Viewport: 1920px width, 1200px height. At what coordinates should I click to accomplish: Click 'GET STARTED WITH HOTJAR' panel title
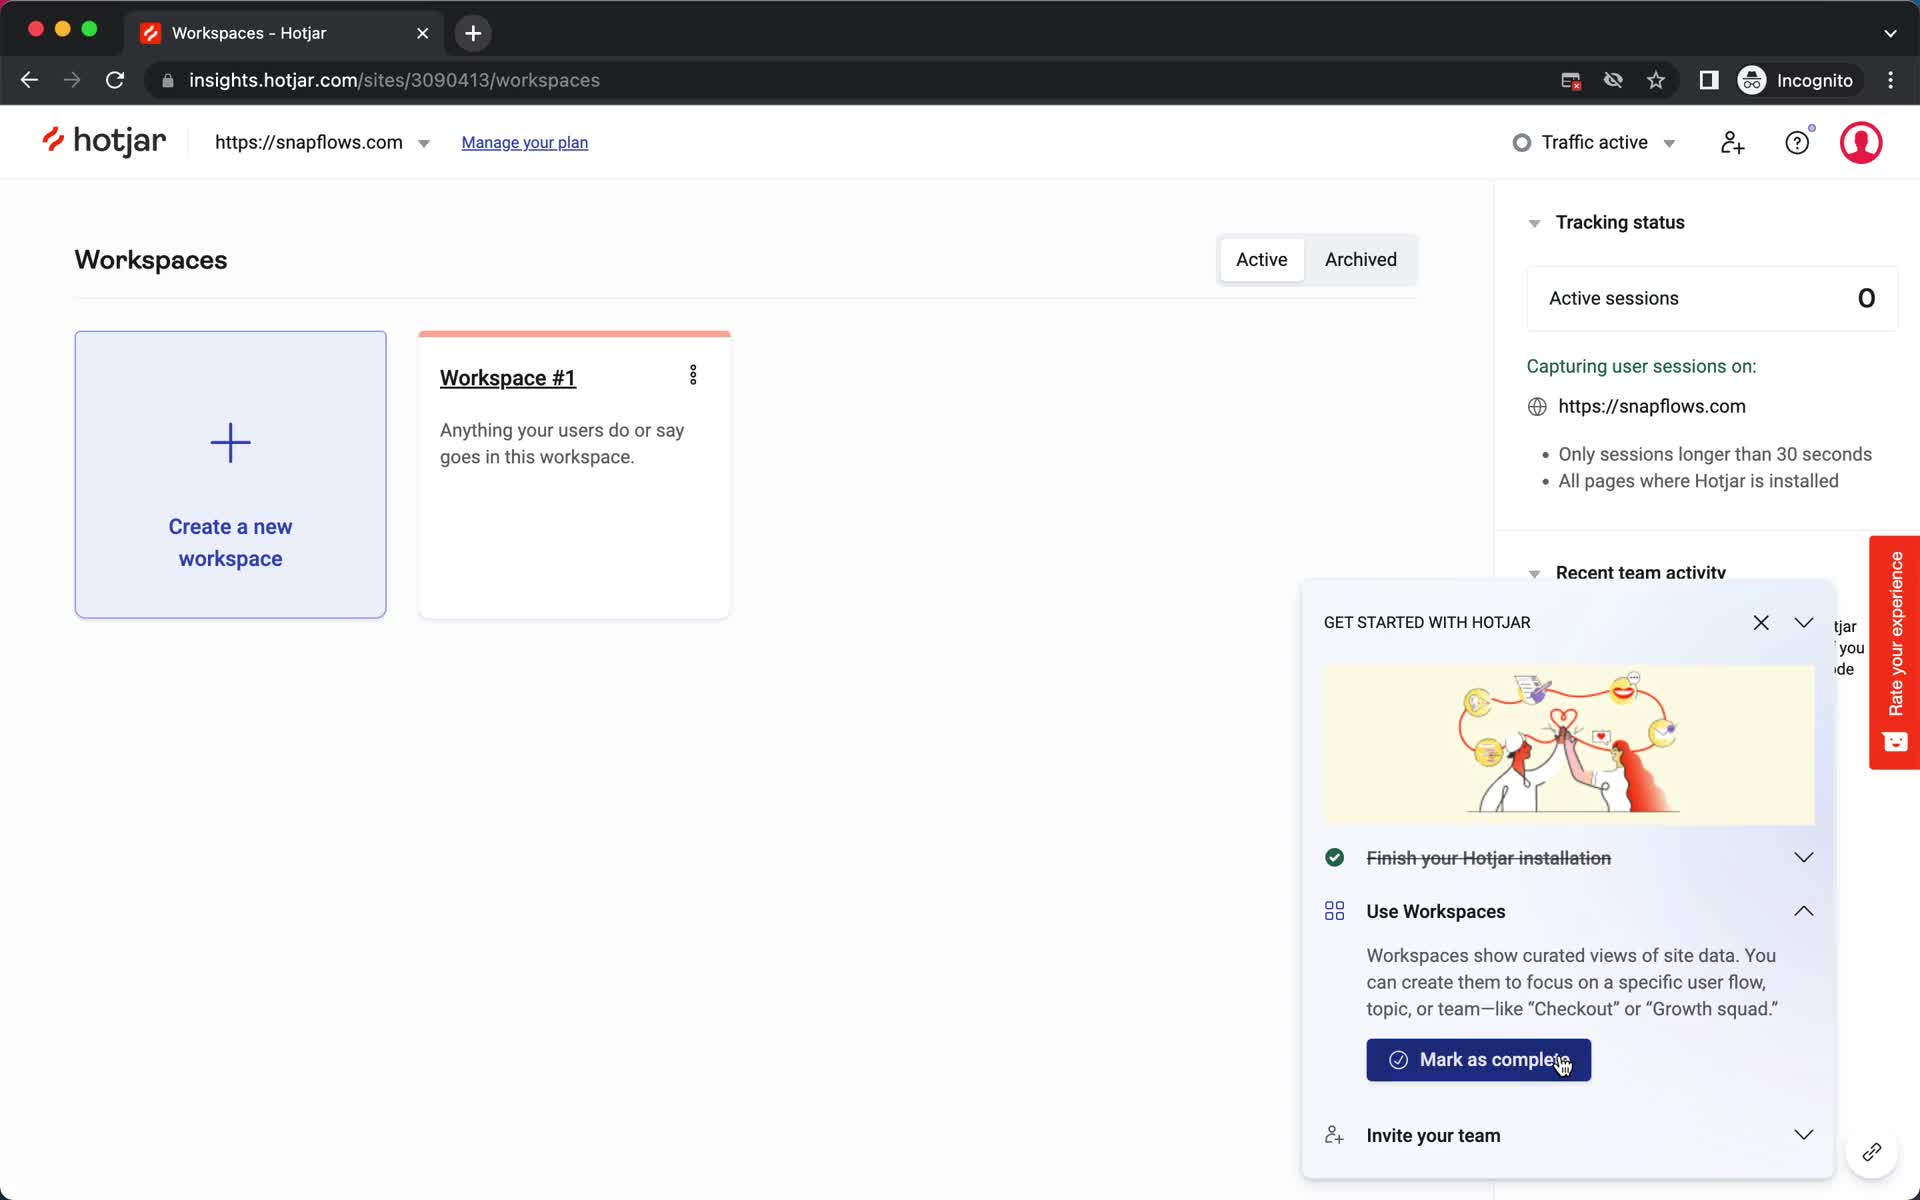pyautogui.click(x=1427, y=622)
